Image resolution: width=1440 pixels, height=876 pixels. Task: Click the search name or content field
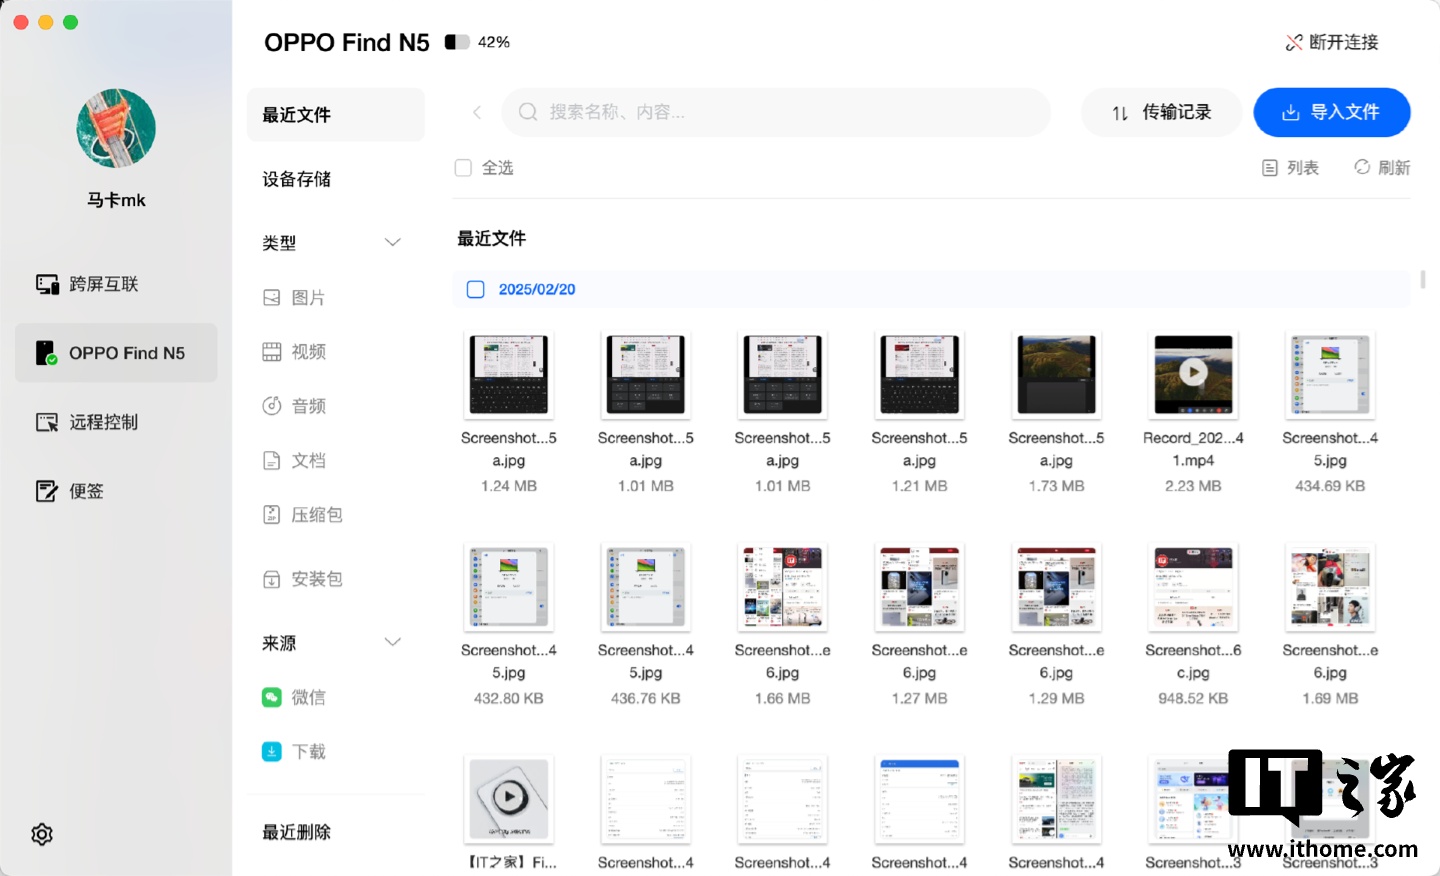coord(780,112)
